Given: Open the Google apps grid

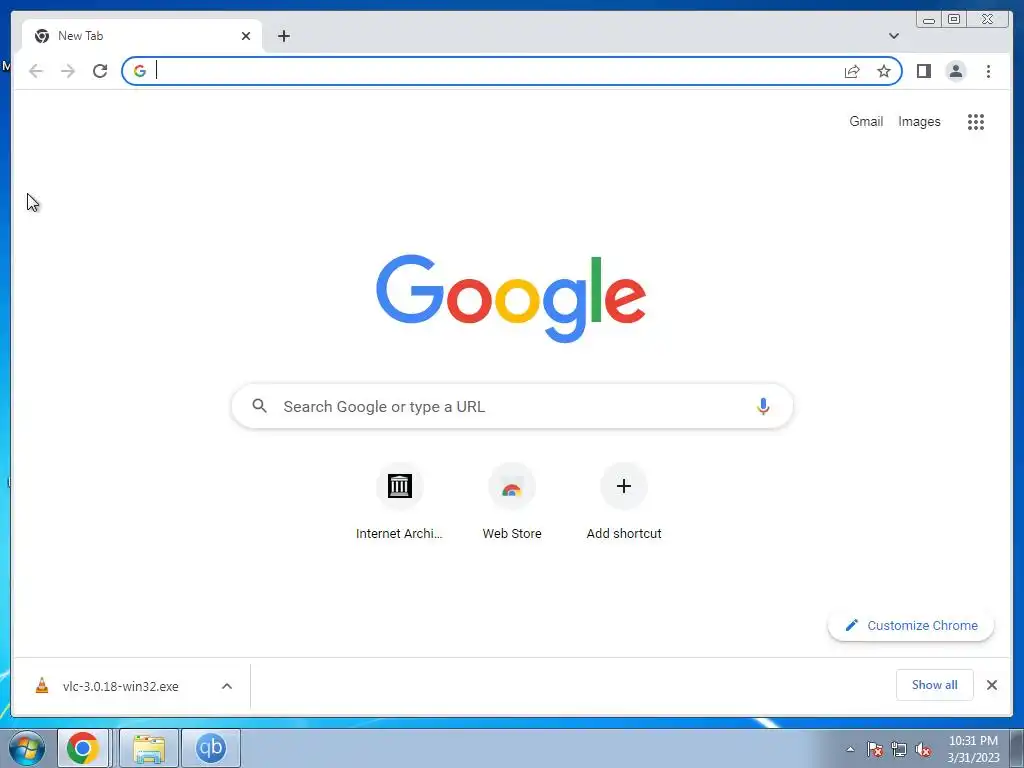Looking at the screenshot, I should click(976, 121).
